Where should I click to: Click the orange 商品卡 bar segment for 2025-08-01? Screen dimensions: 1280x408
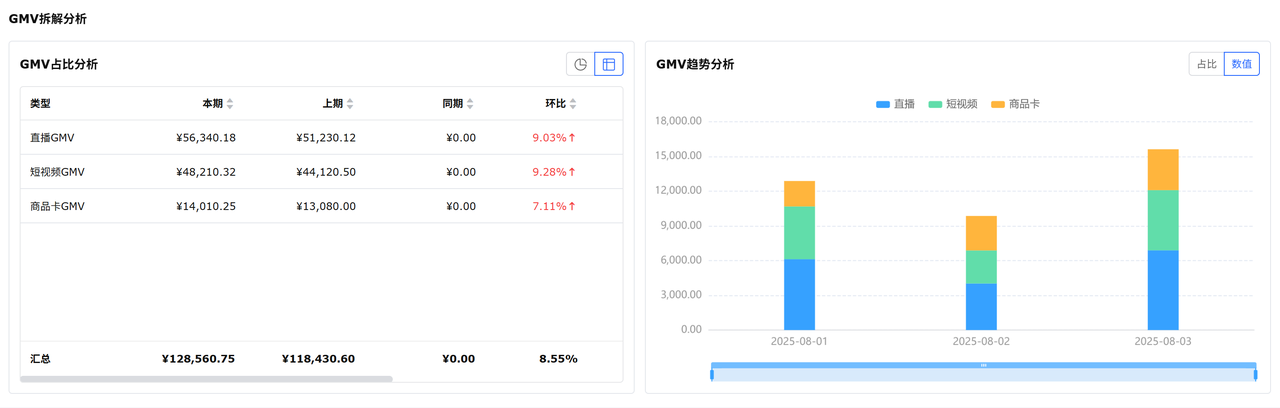[799, 194]
